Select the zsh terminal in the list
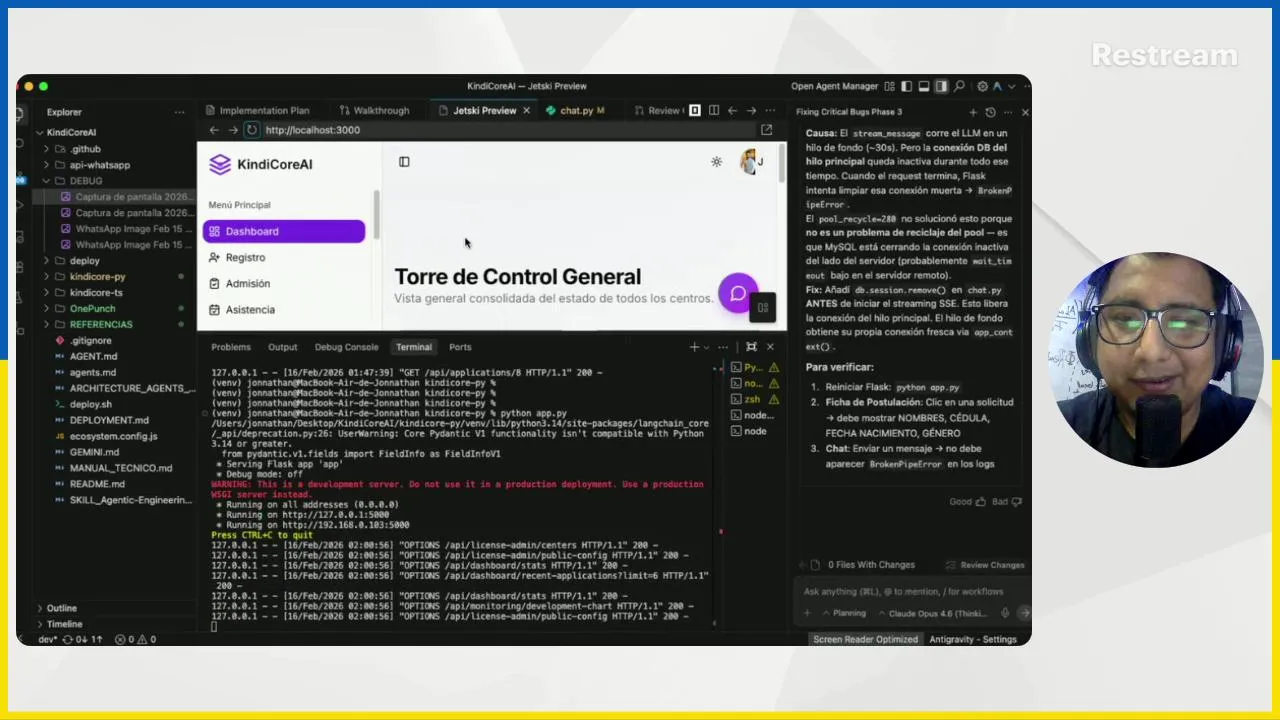 click(x=752, y=399)
